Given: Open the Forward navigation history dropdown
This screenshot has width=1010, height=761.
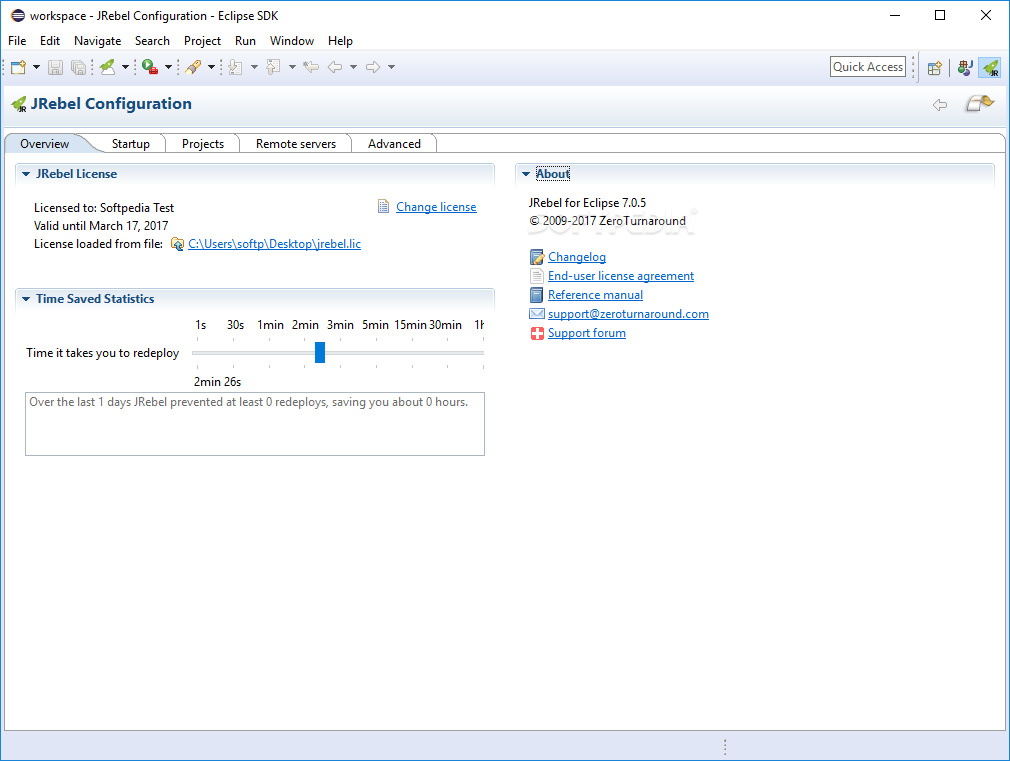Looking at the screenshot, I should click(x=392, y=67).
